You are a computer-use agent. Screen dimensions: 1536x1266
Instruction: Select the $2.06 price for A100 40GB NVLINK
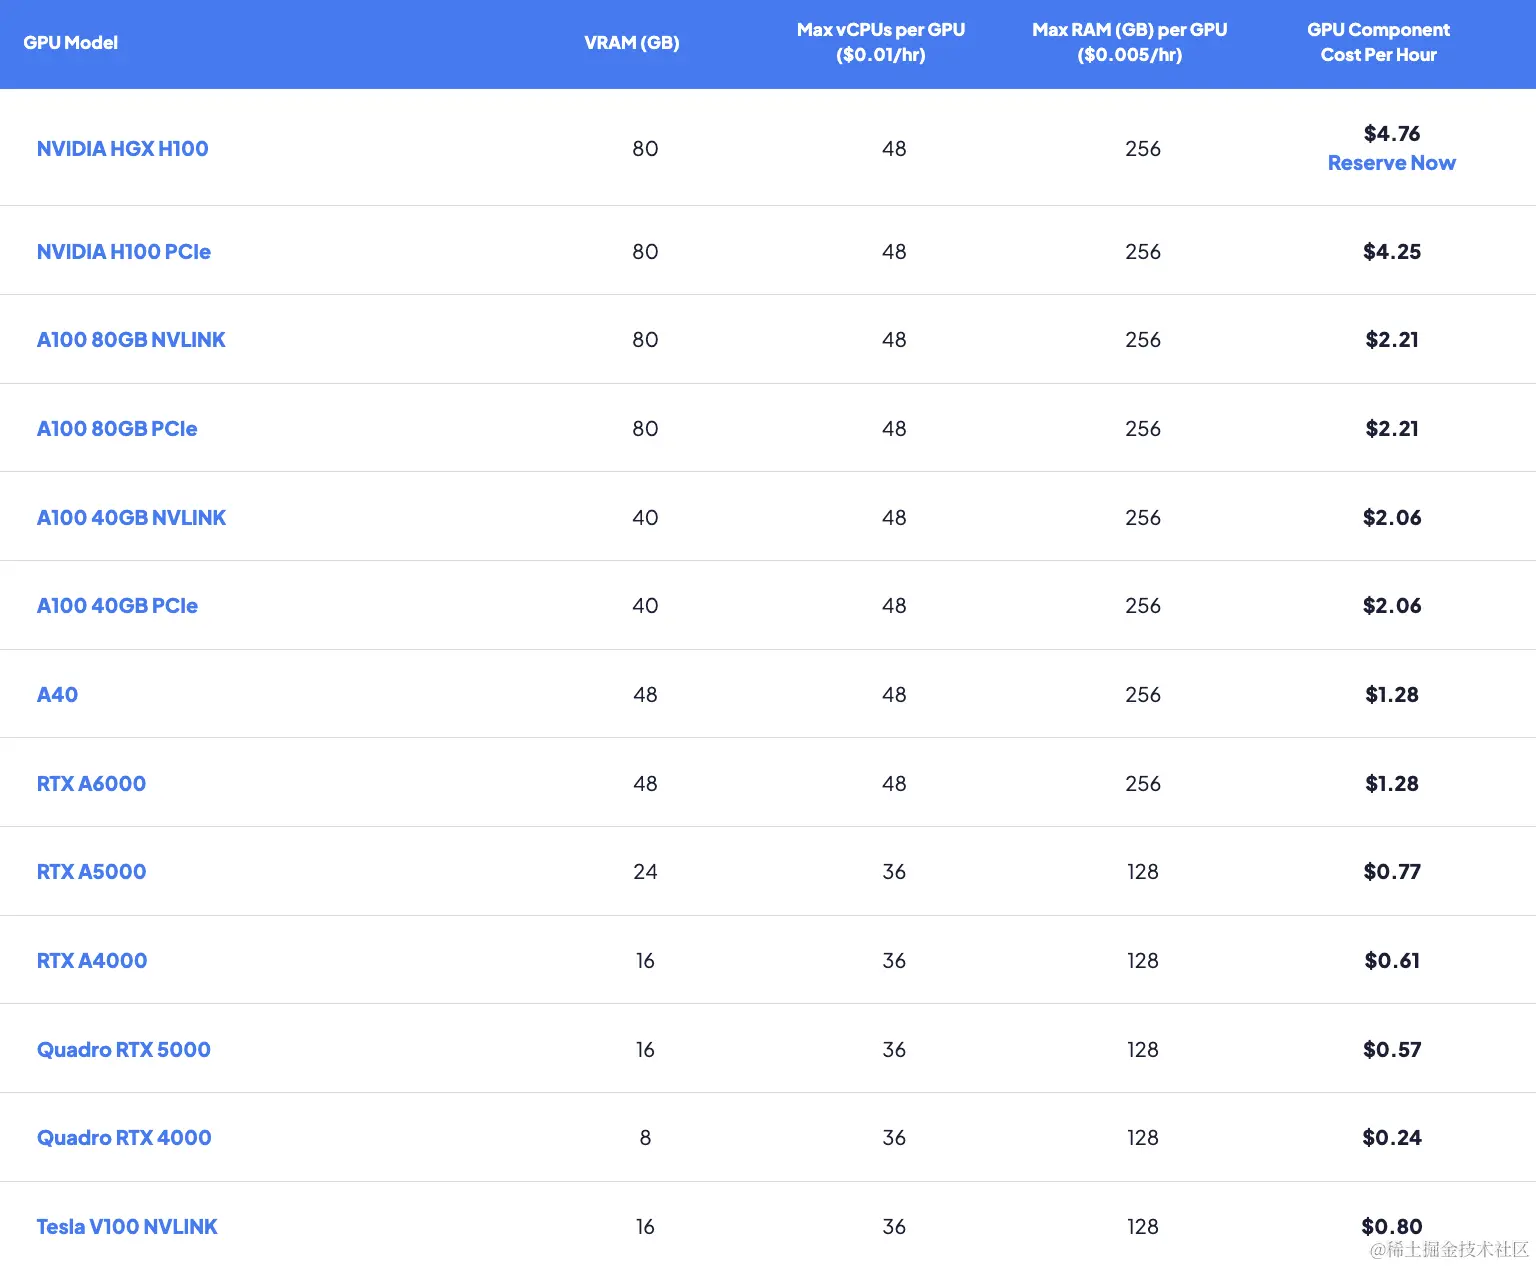1392,517
